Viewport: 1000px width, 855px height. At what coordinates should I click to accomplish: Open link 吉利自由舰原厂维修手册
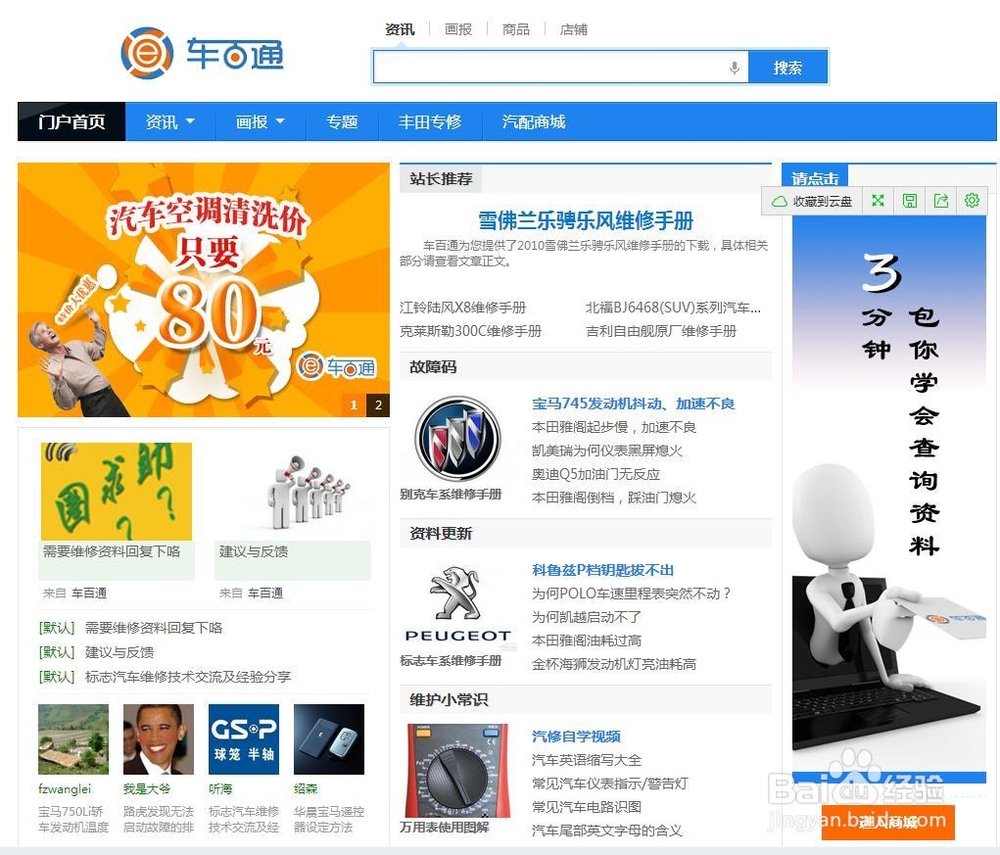[661, 331]
